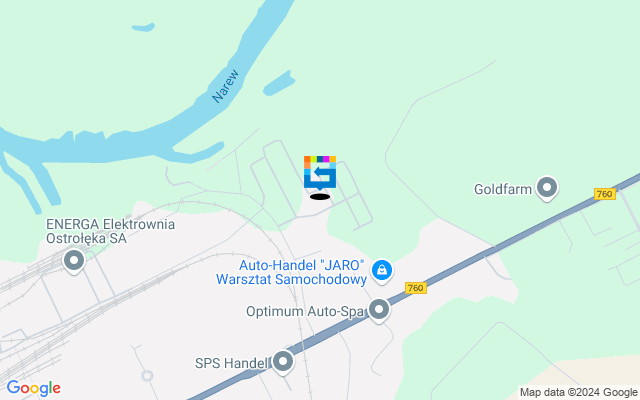The height and width of the screenshot is (400, 640).
Task: Click the roundabout circle near the bottom left
Action: (147, 376)
